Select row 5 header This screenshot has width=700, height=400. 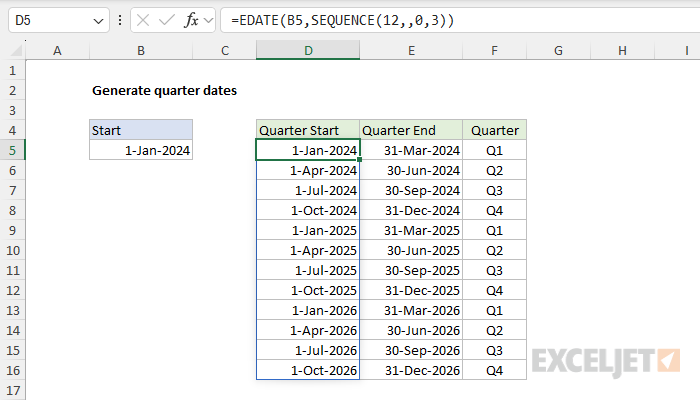pyautogui.click(x=12, y=150)
